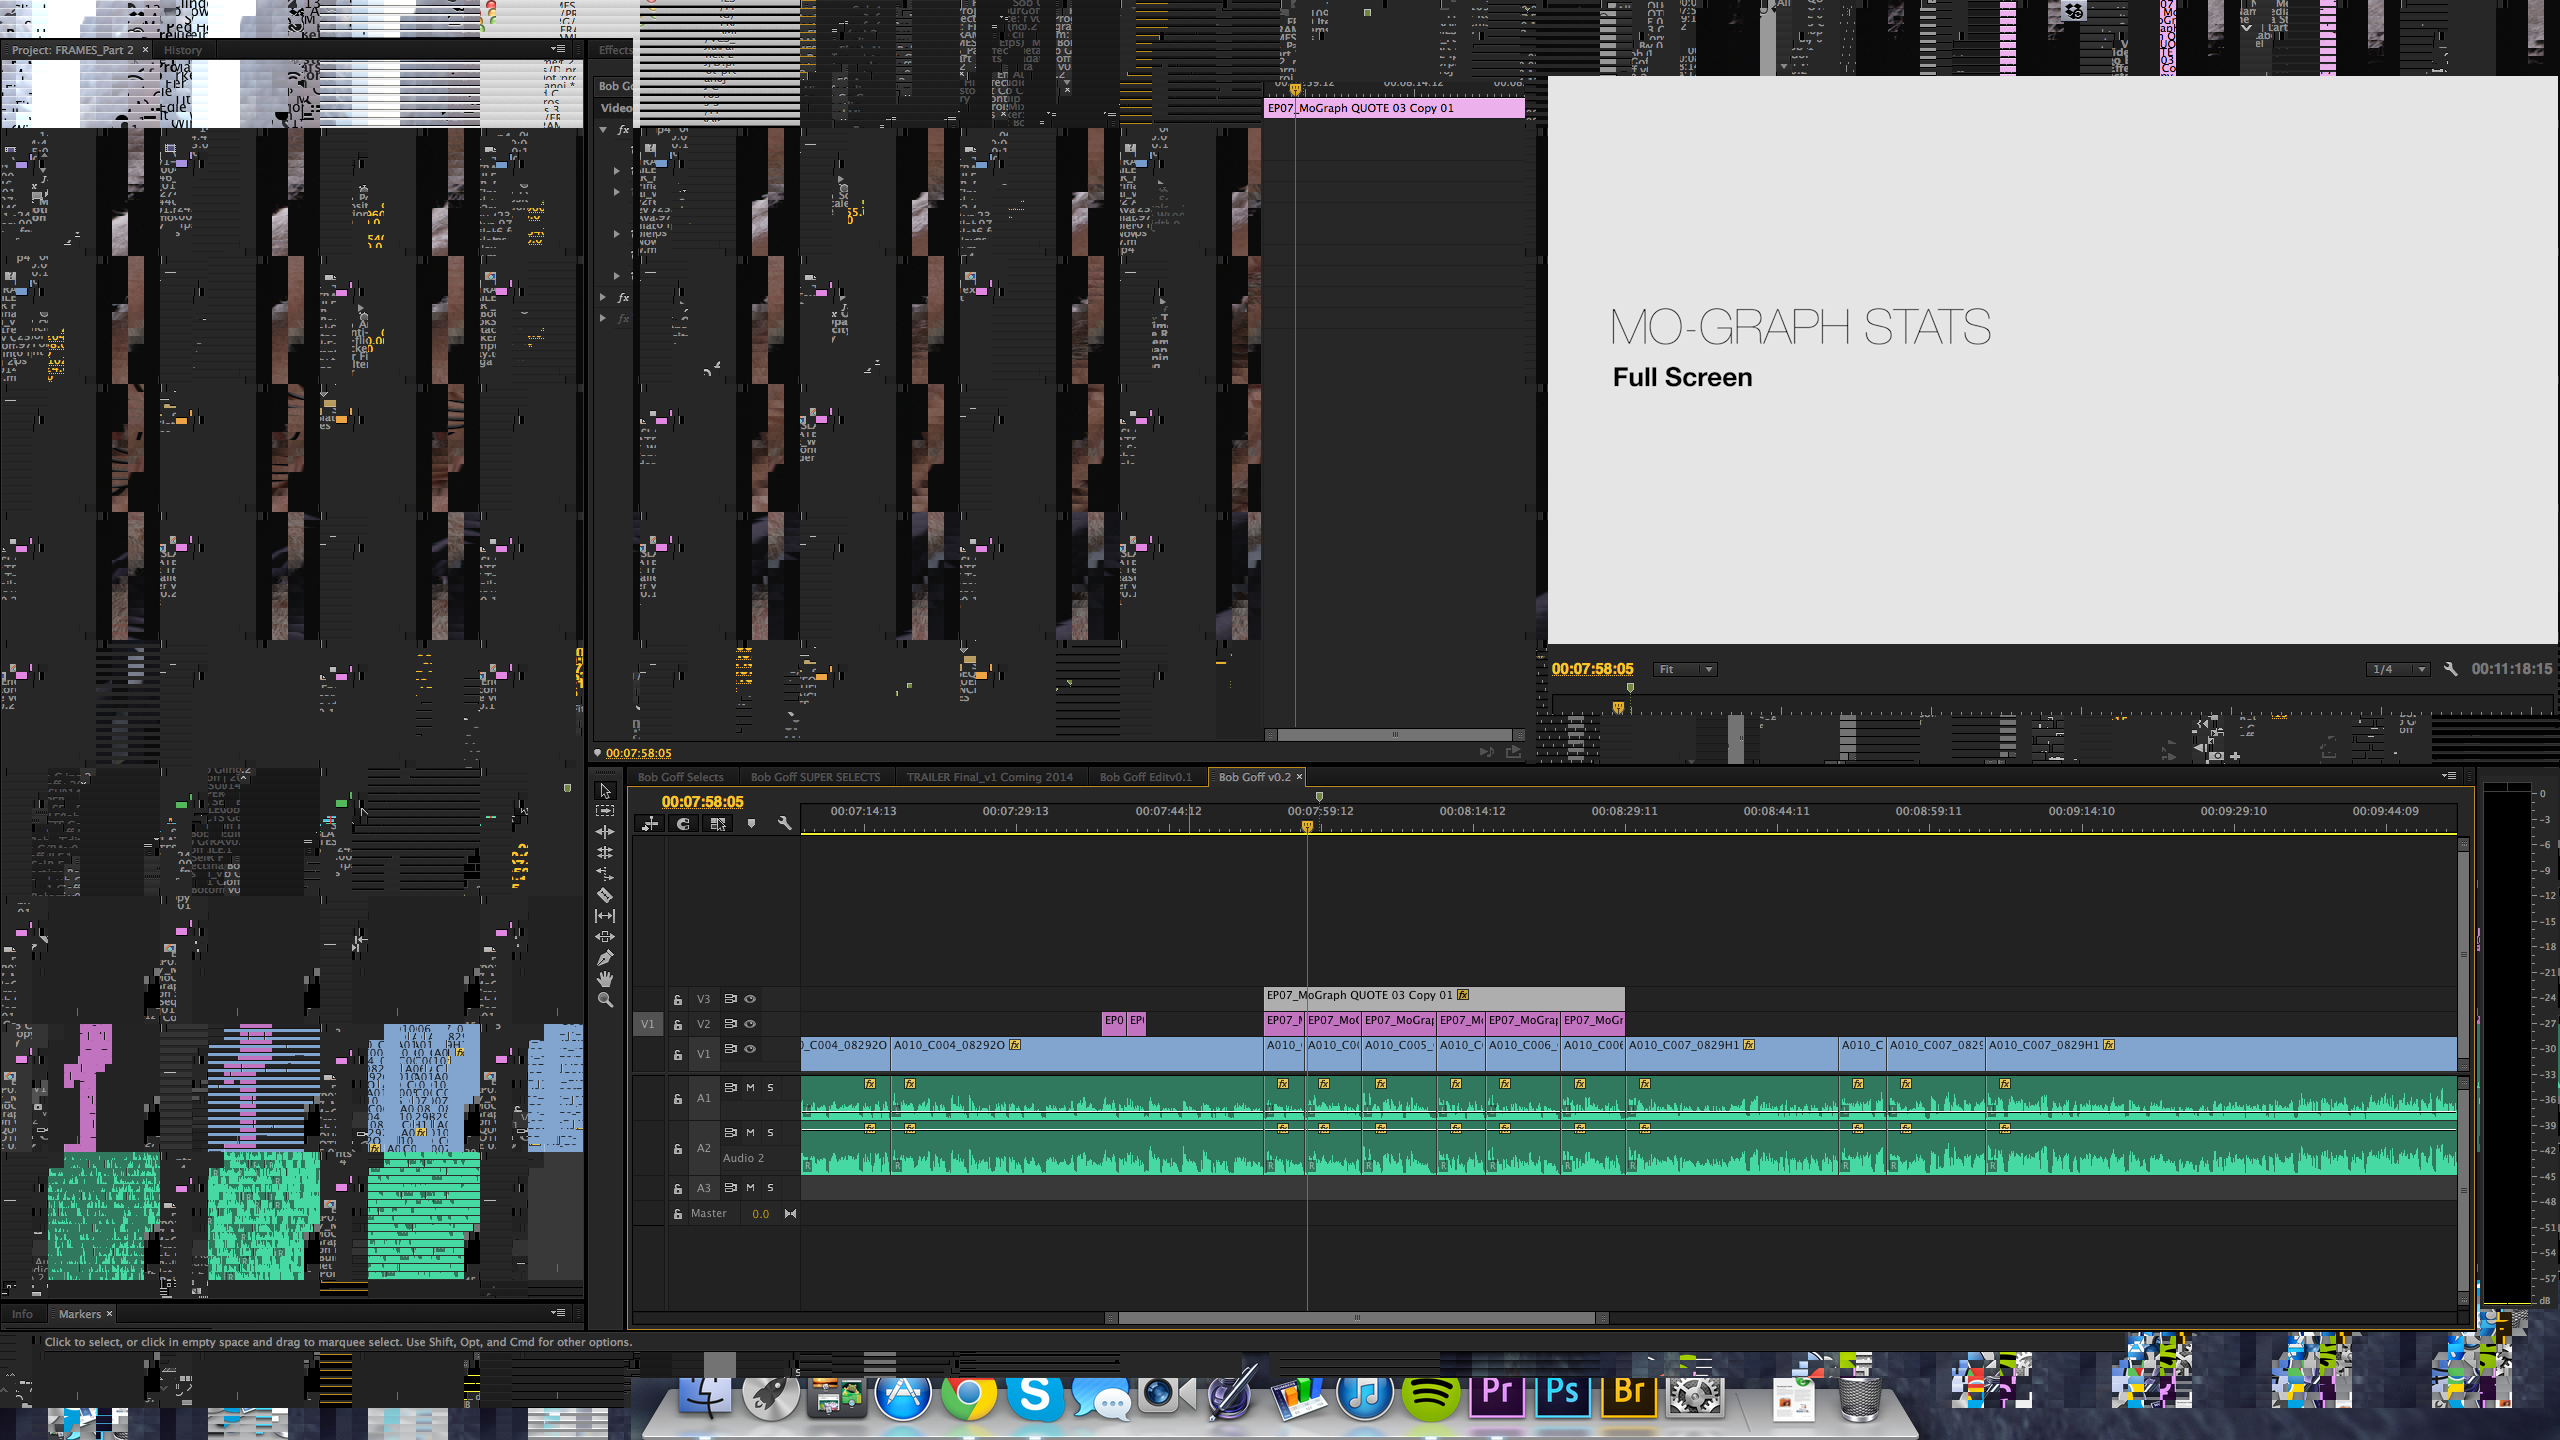This screenshot has width=2560, height=1440.
Task: Activate the Zoom tool magnifier
Action: click(x=605, y=1000)
